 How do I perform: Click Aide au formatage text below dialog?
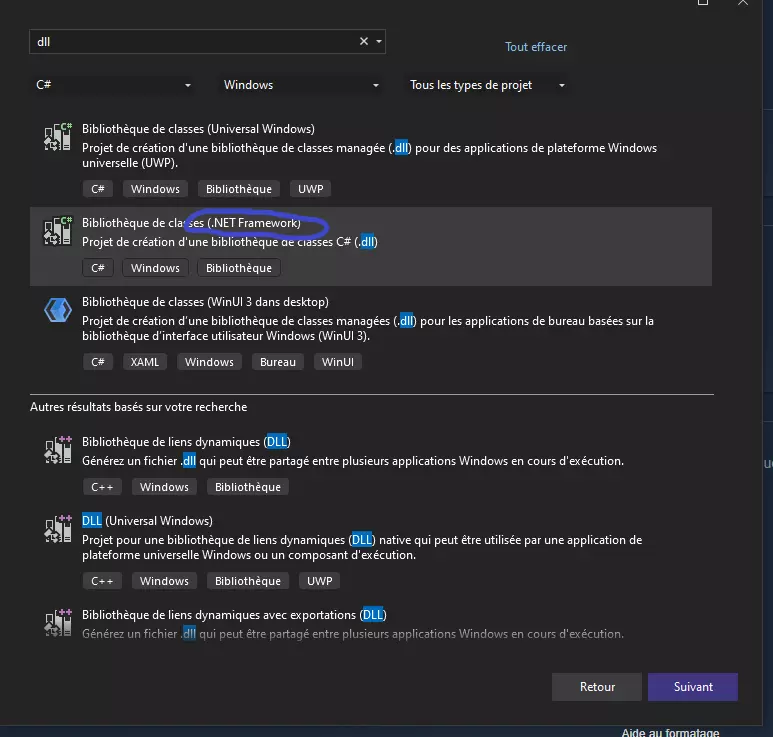coord(670,732)
